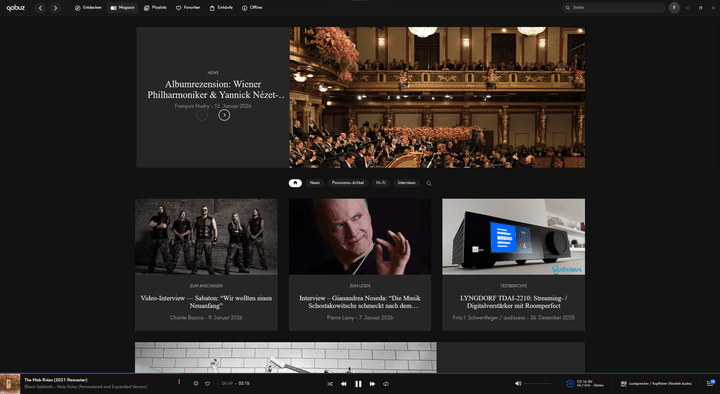Filter magazine by Panorama-Artikel

[348, 183]
